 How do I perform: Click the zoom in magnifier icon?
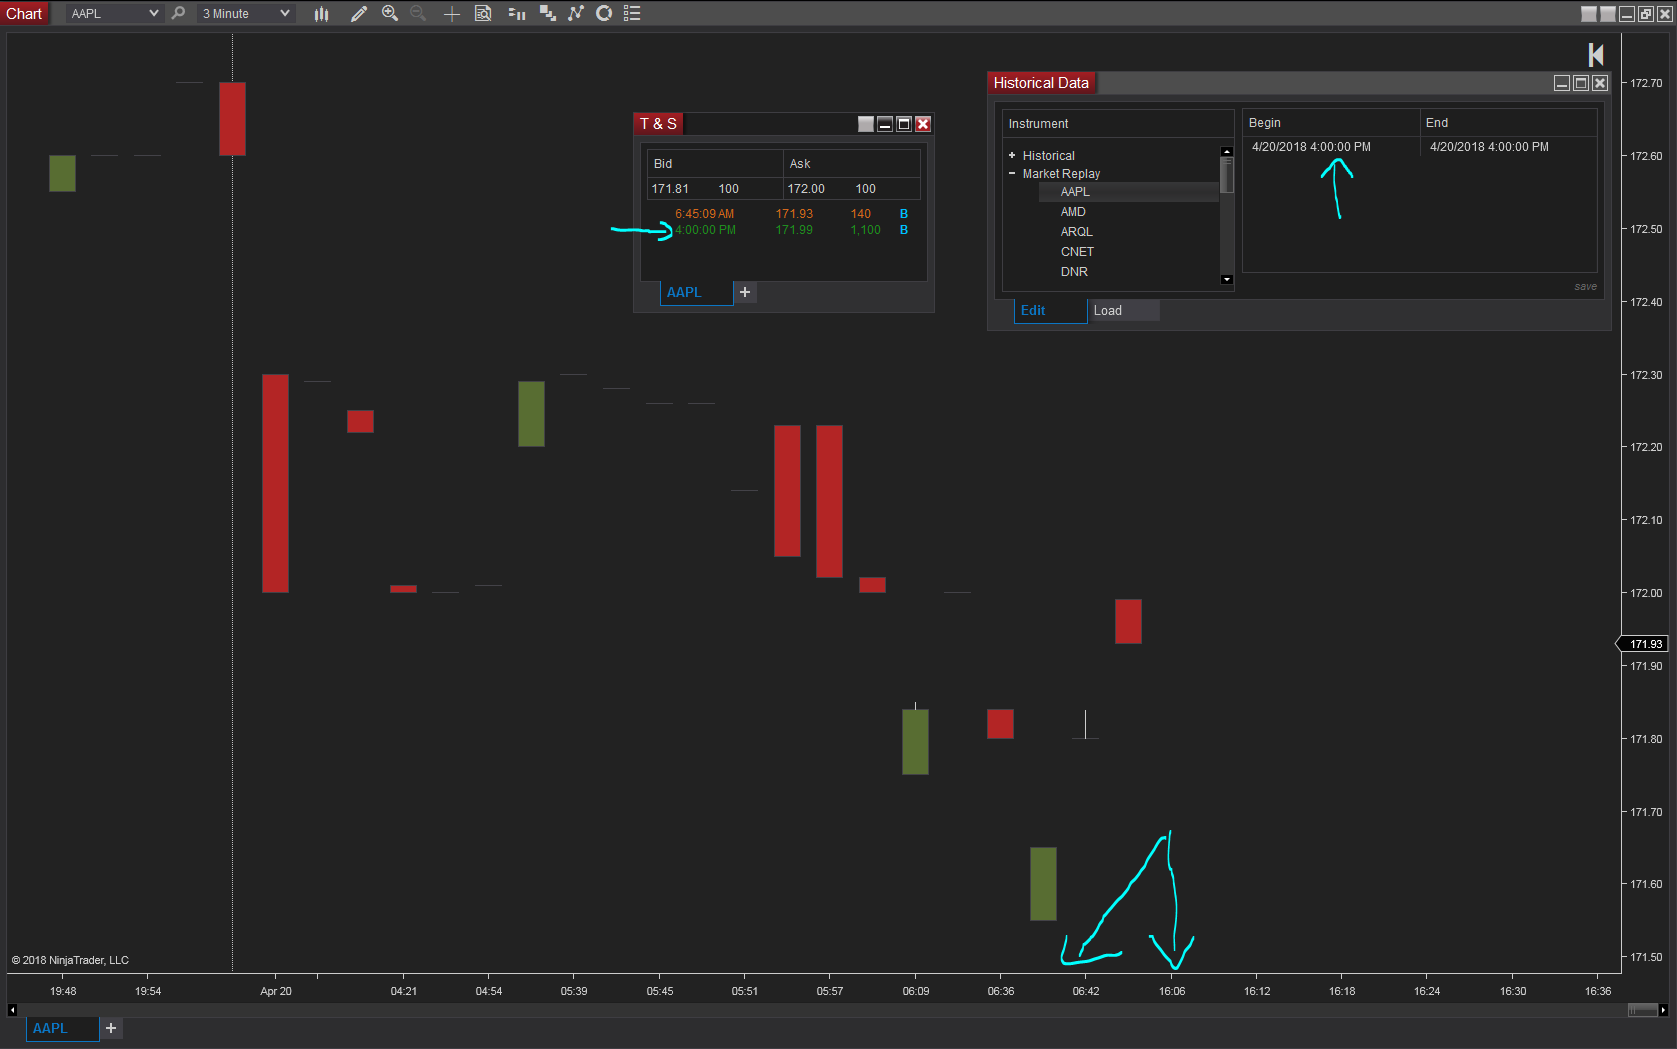pyautogui.click(x=390, y=13)
